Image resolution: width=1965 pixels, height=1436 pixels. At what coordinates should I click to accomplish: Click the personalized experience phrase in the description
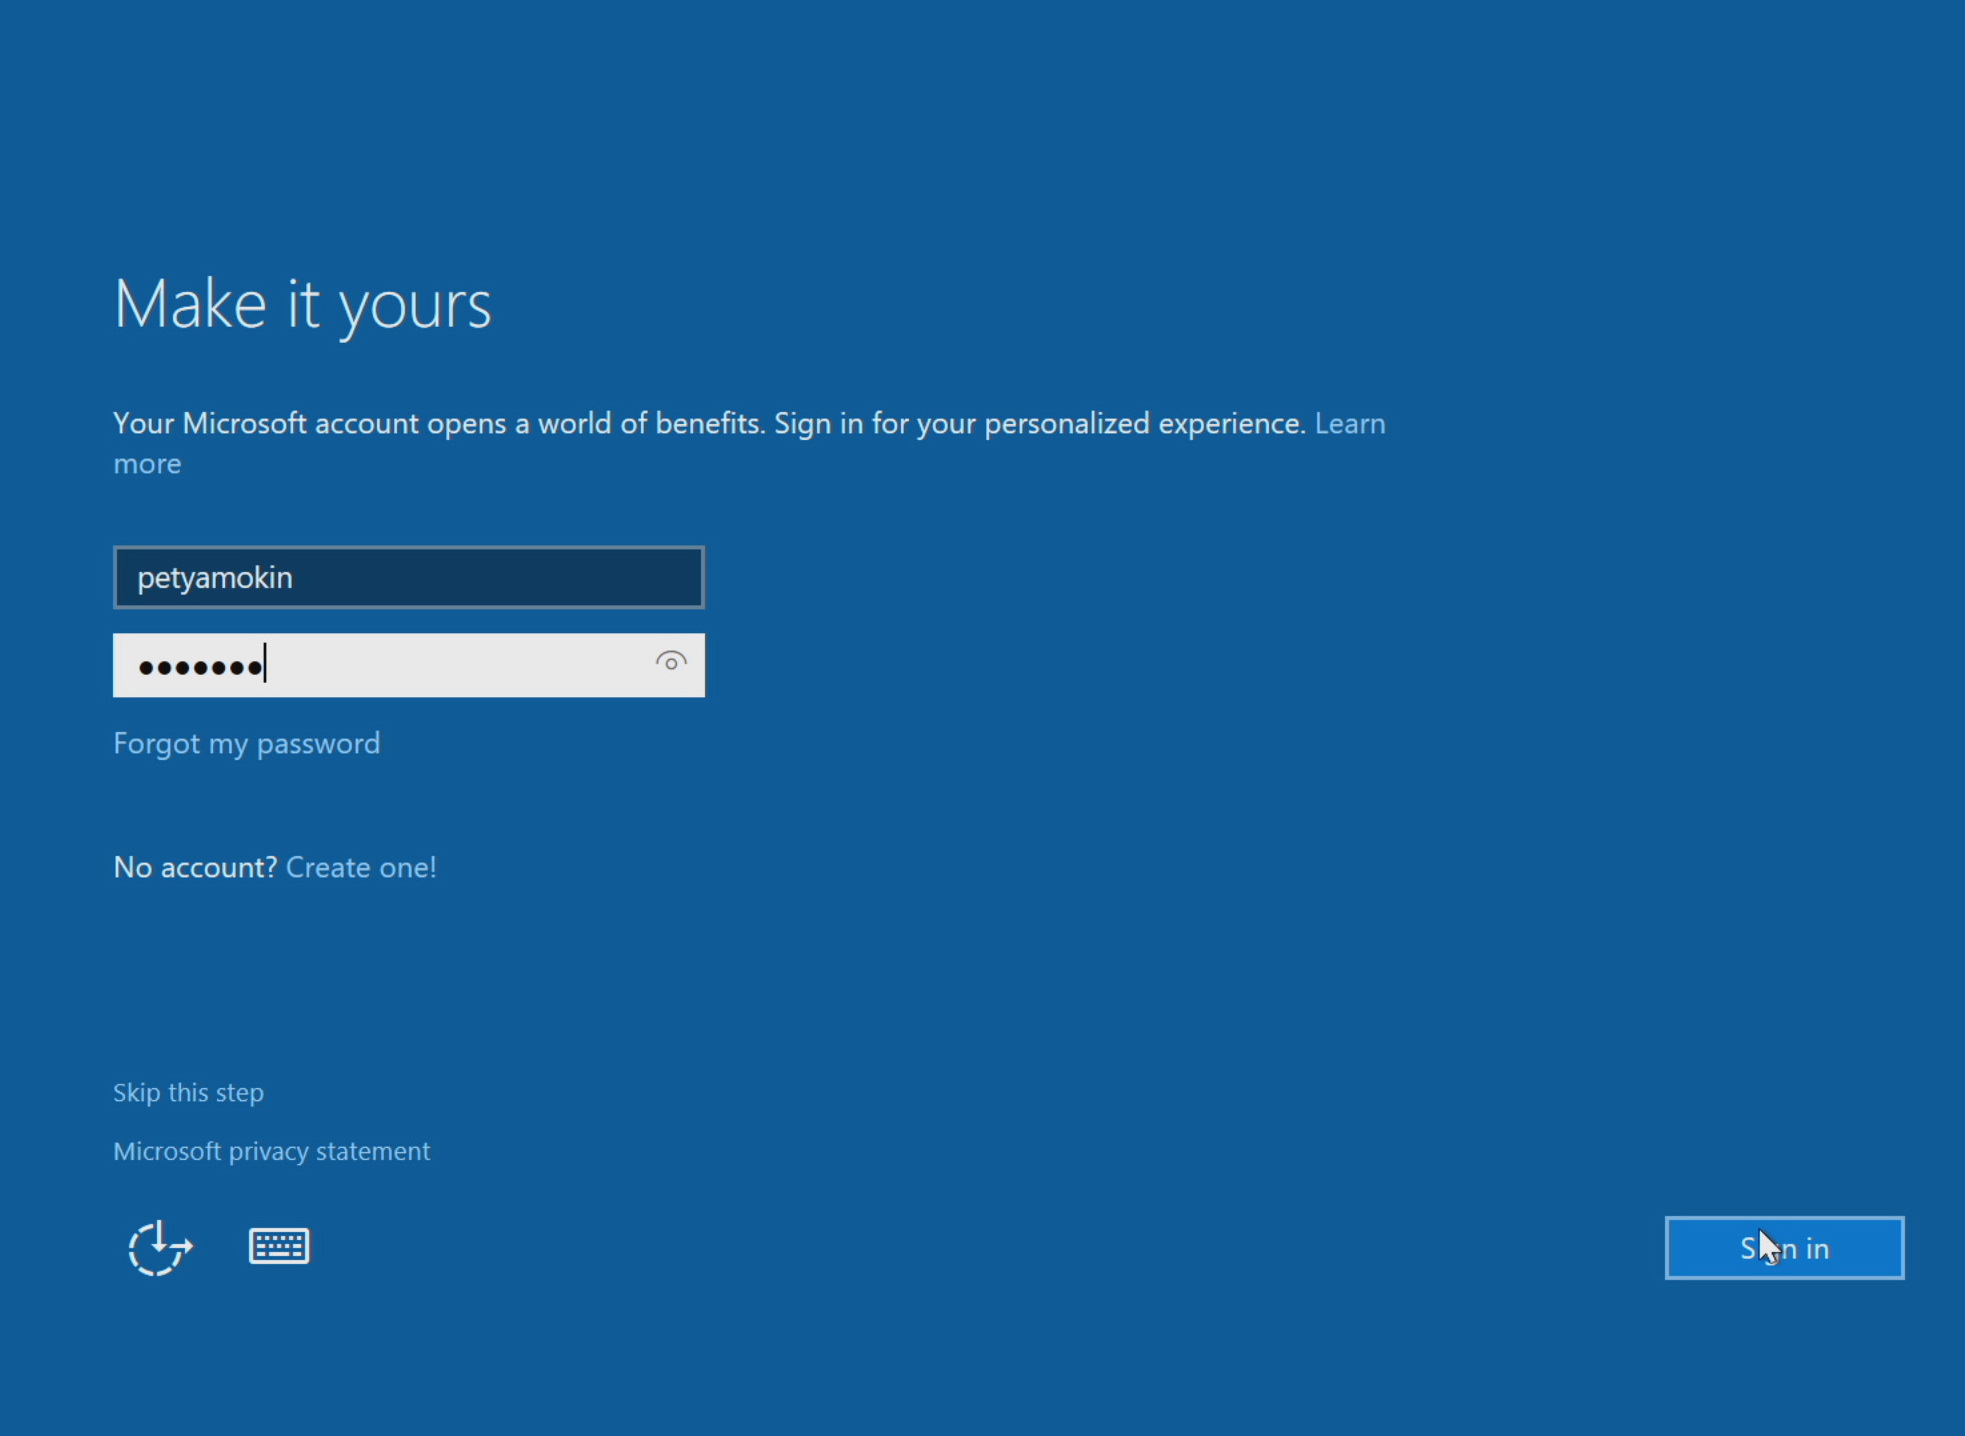tap(1143, 423)
